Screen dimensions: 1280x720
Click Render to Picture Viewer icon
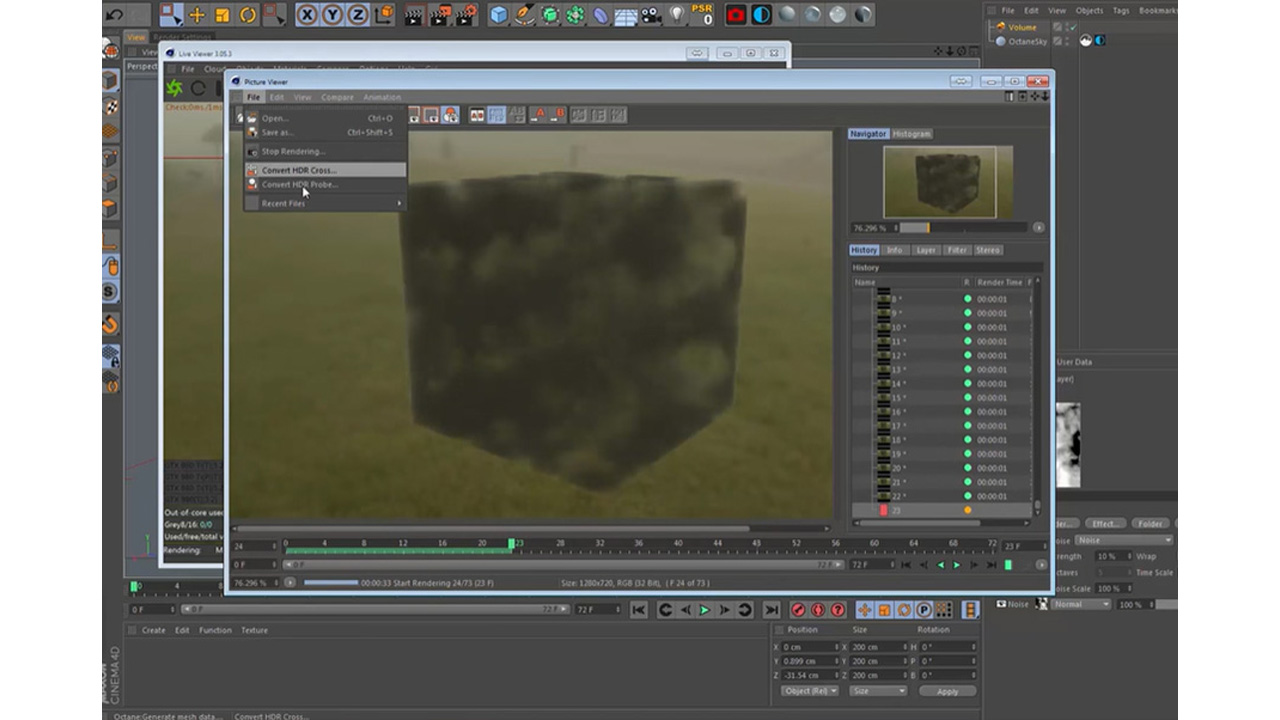point(440,15)
